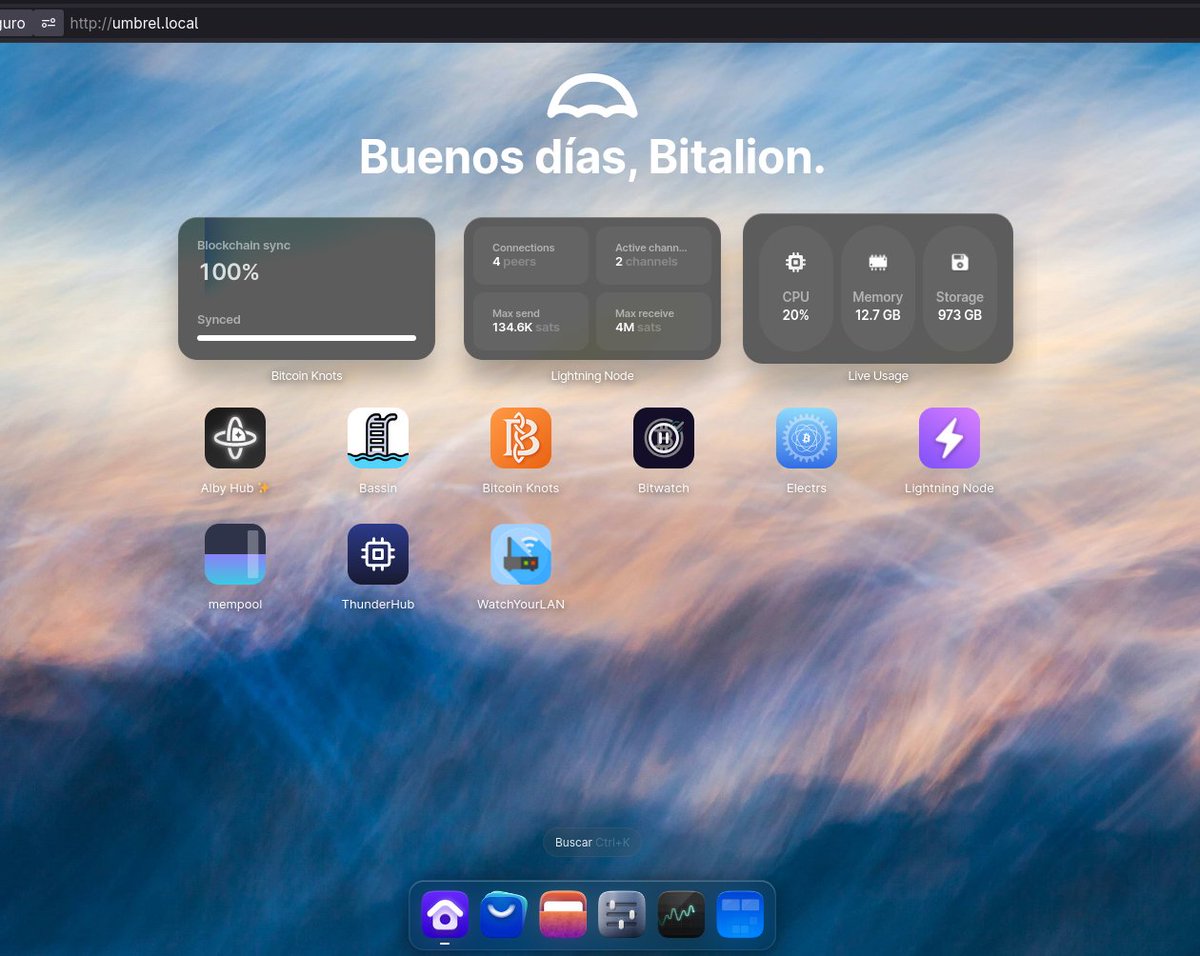Click the Lightning Node widget label
Image resolution: width=1200 pixels, height=956 pixels.
(x=592, y=376)
